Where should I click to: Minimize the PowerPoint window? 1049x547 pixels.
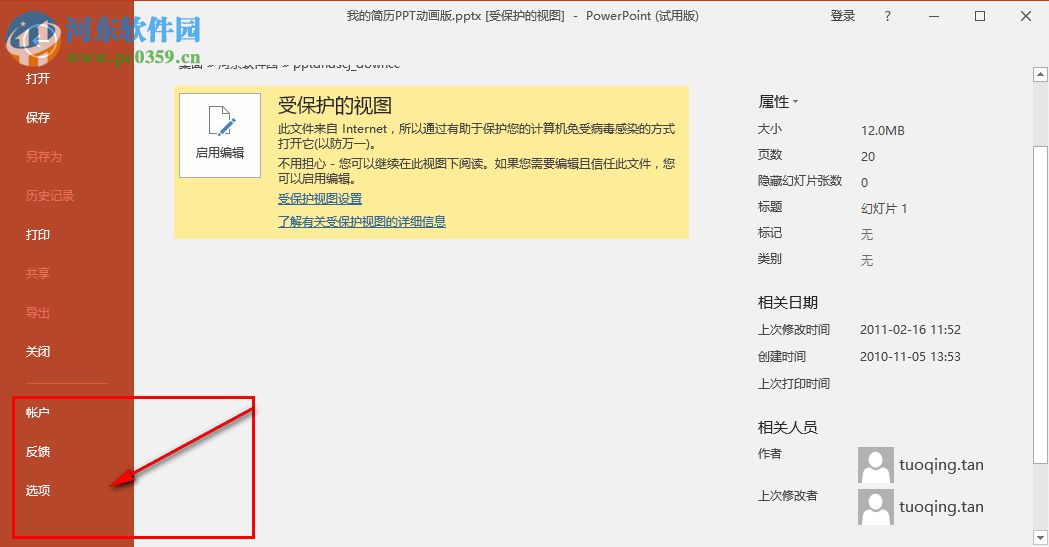coord(934,16)
